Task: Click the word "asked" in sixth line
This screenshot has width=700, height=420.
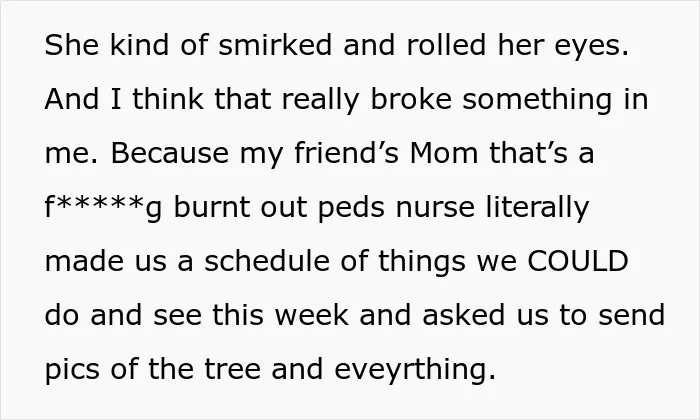Action: [464, 315]
